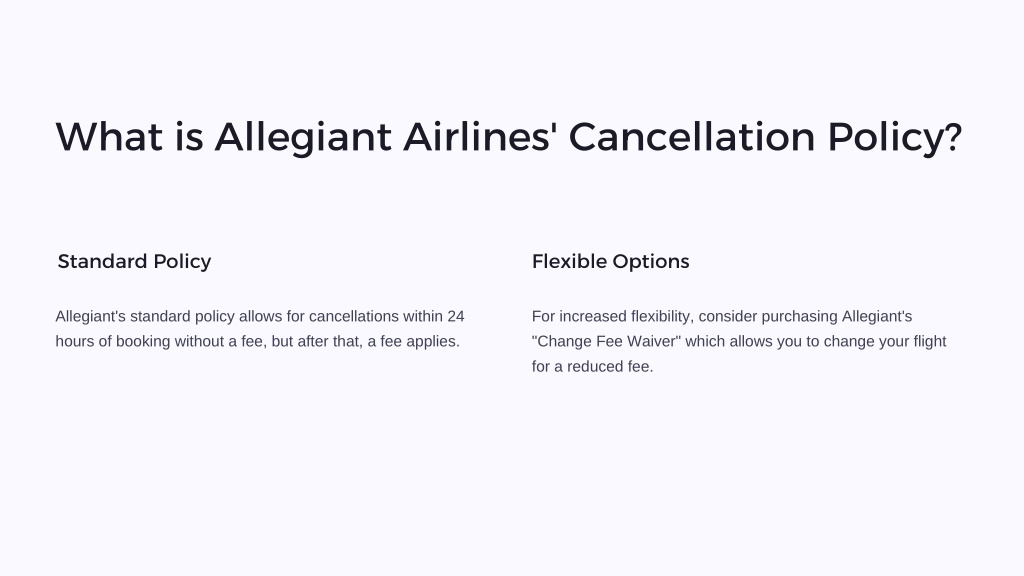Click the quoted "Change Fee Waiver" text

606,342
